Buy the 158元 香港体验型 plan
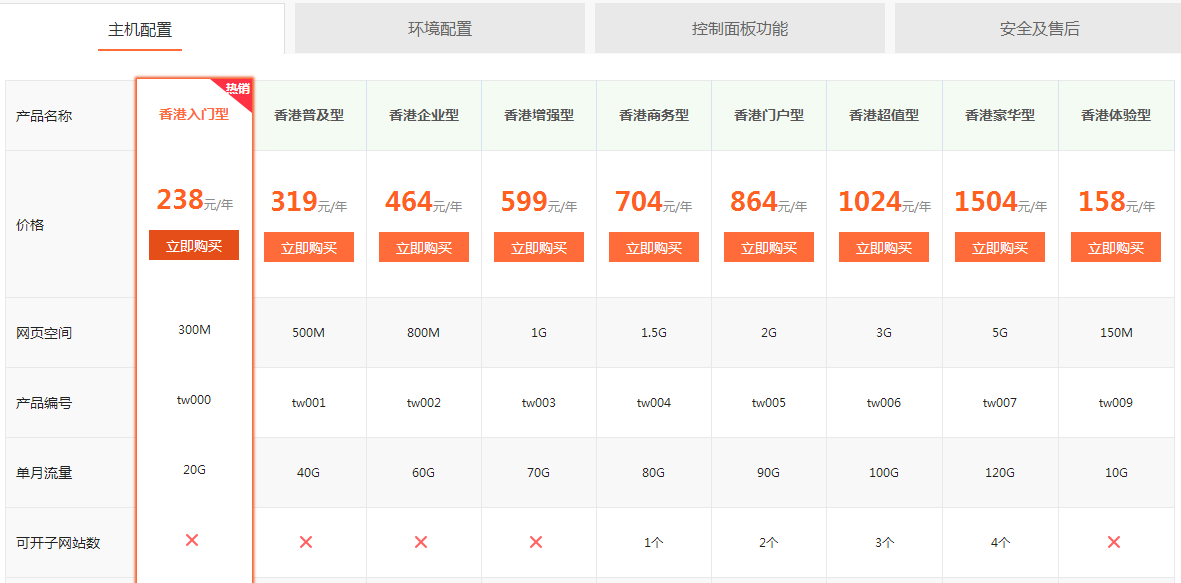This screenshot has height=583, width=1181. pos(1116,248)
